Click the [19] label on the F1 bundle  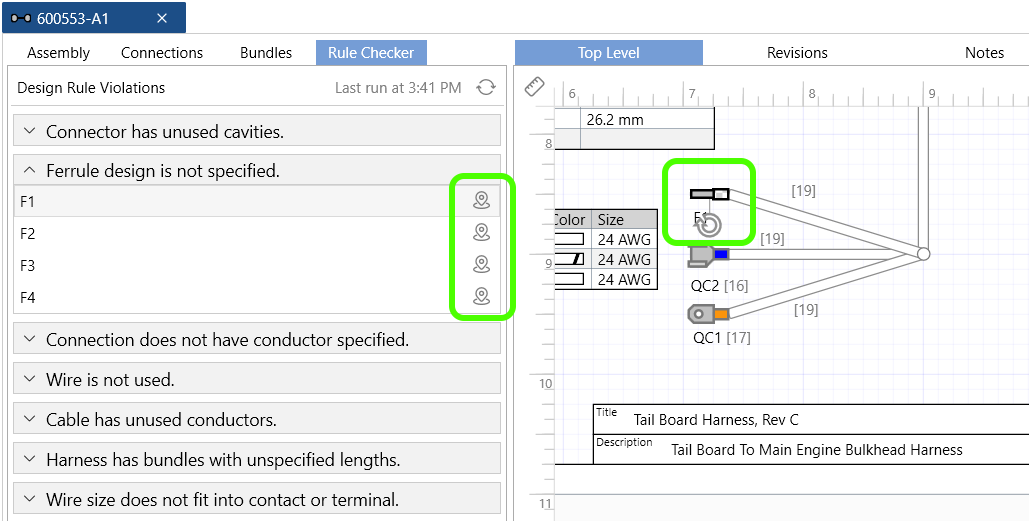(803, 190)
